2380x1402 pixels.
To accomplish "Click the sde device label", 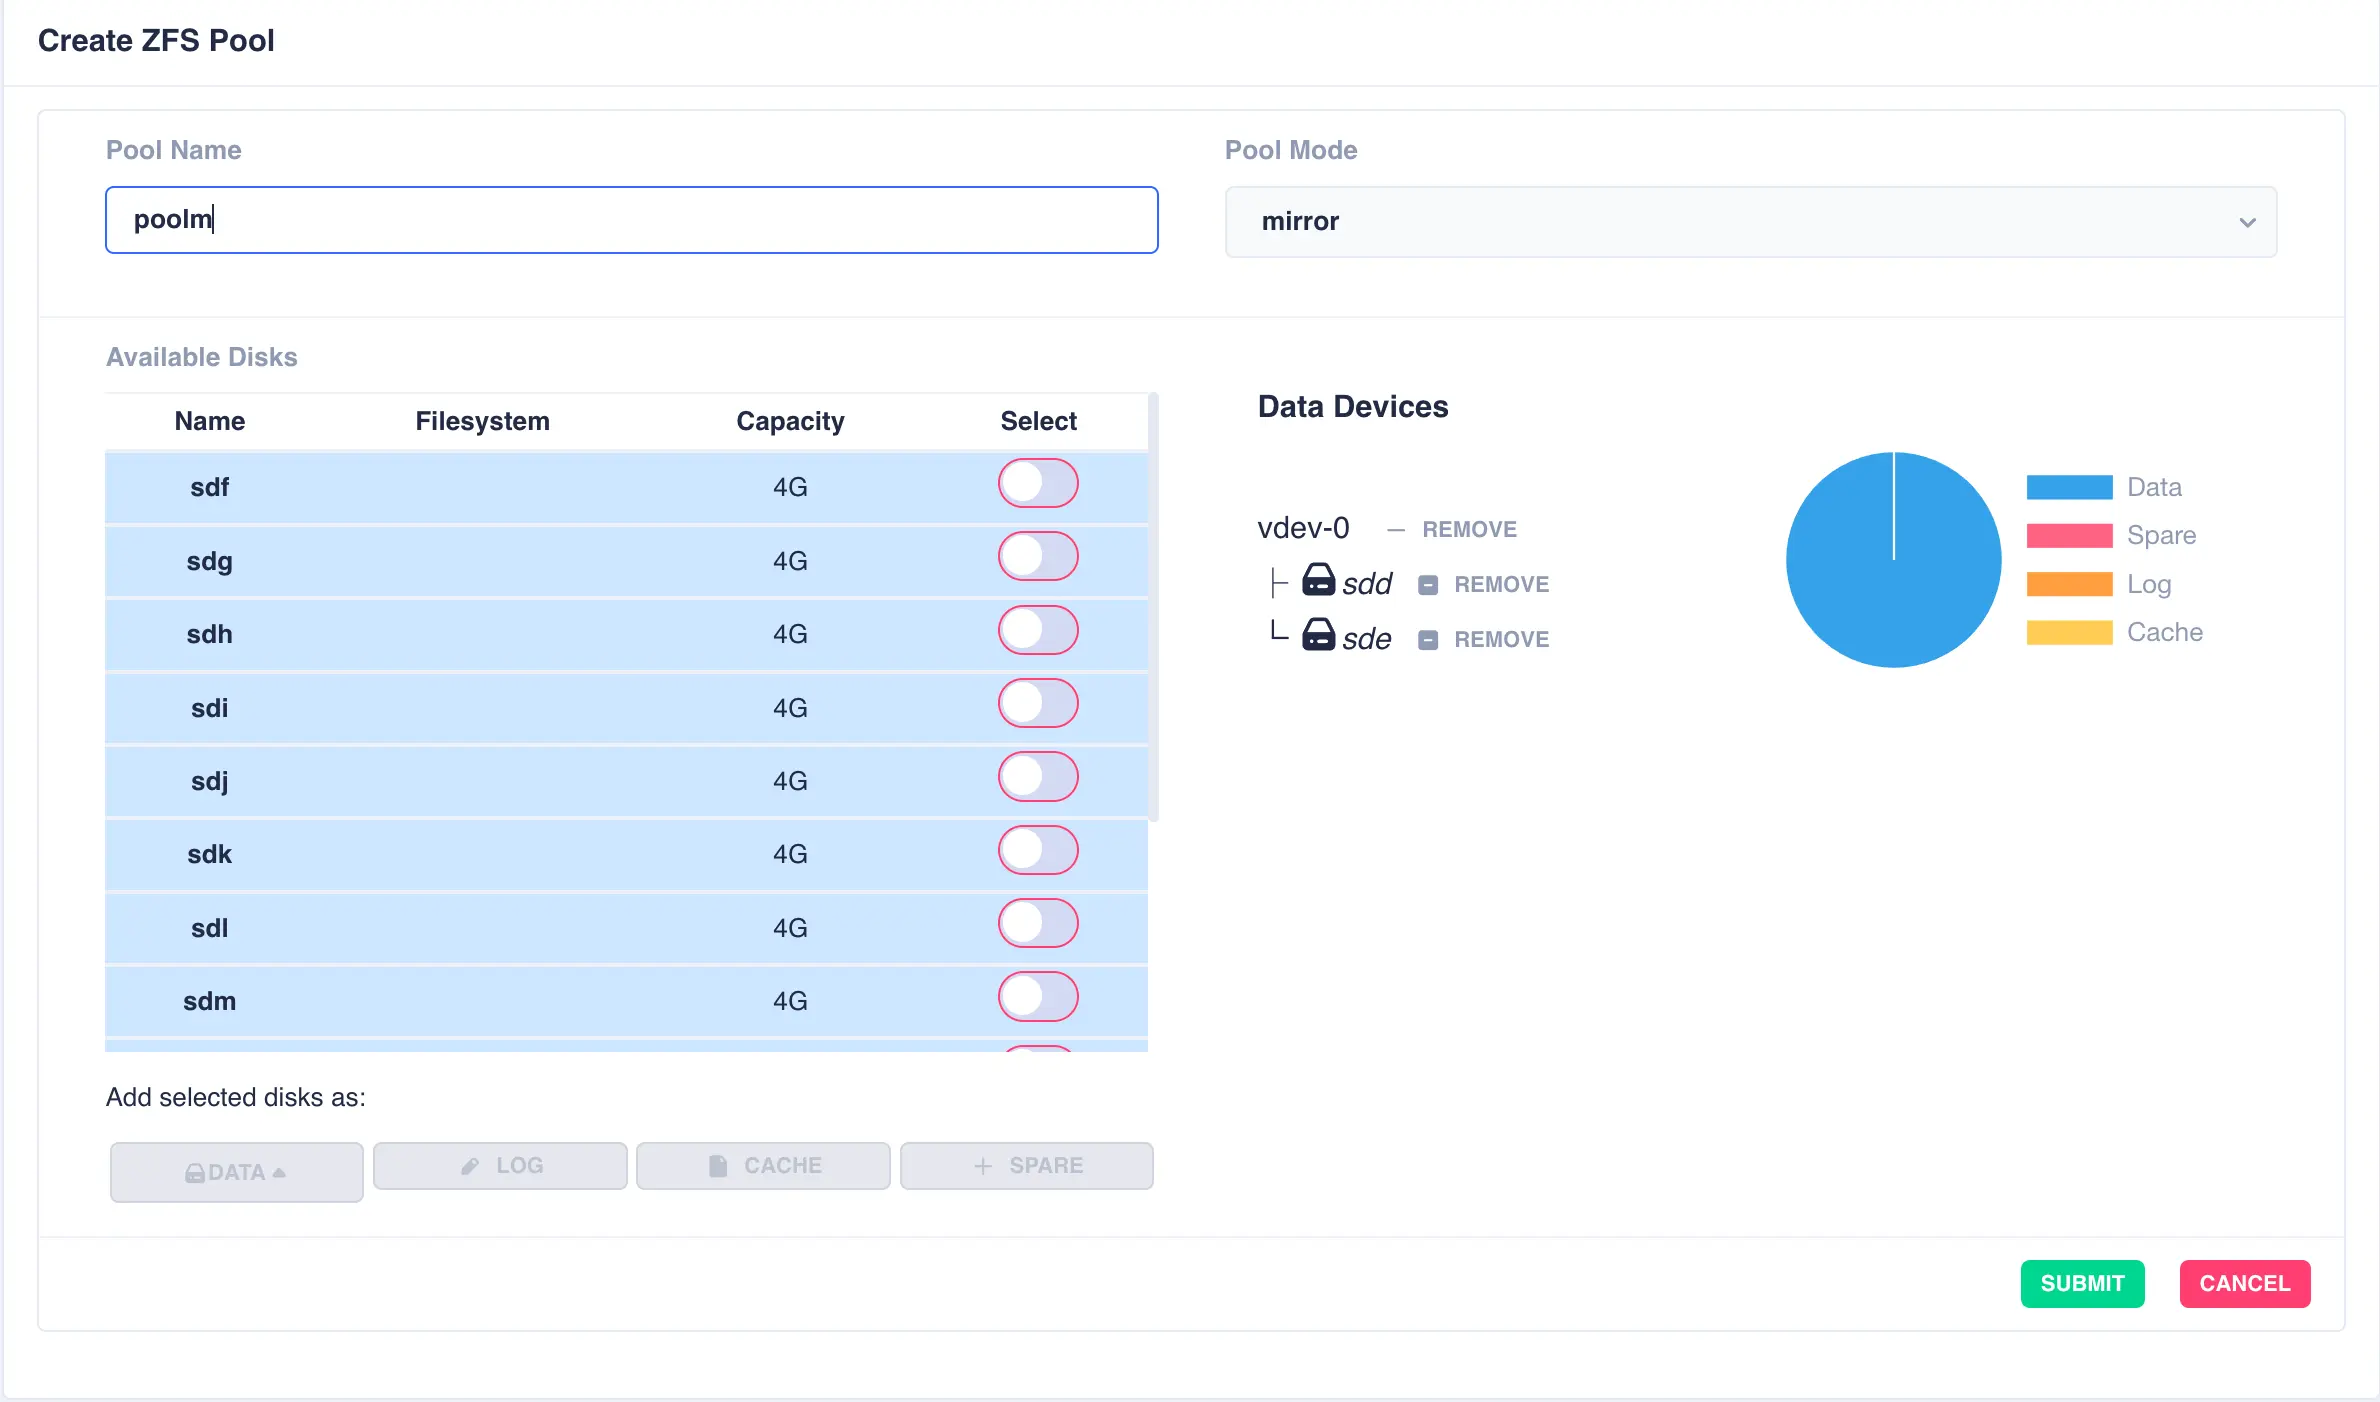I will 1367,639.
